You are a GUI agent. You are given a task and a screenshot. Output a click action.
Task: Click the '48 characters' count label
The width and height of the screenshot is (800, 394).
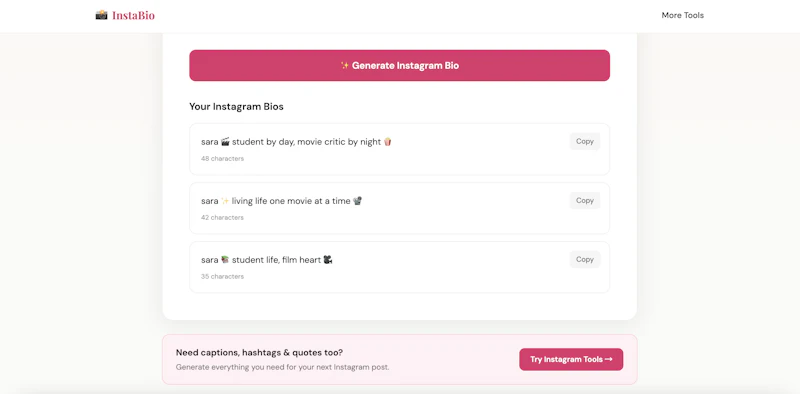click(x=222, y=159)
